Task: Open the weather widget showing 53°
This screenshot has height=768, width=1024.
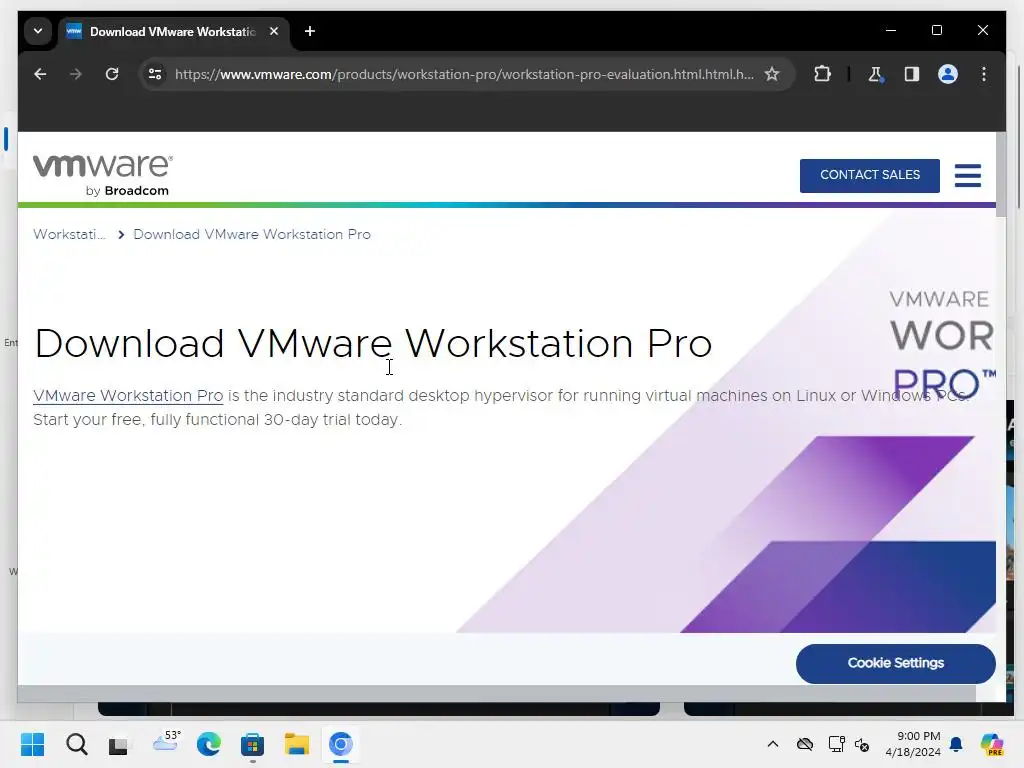Action: tap(166, 743)
